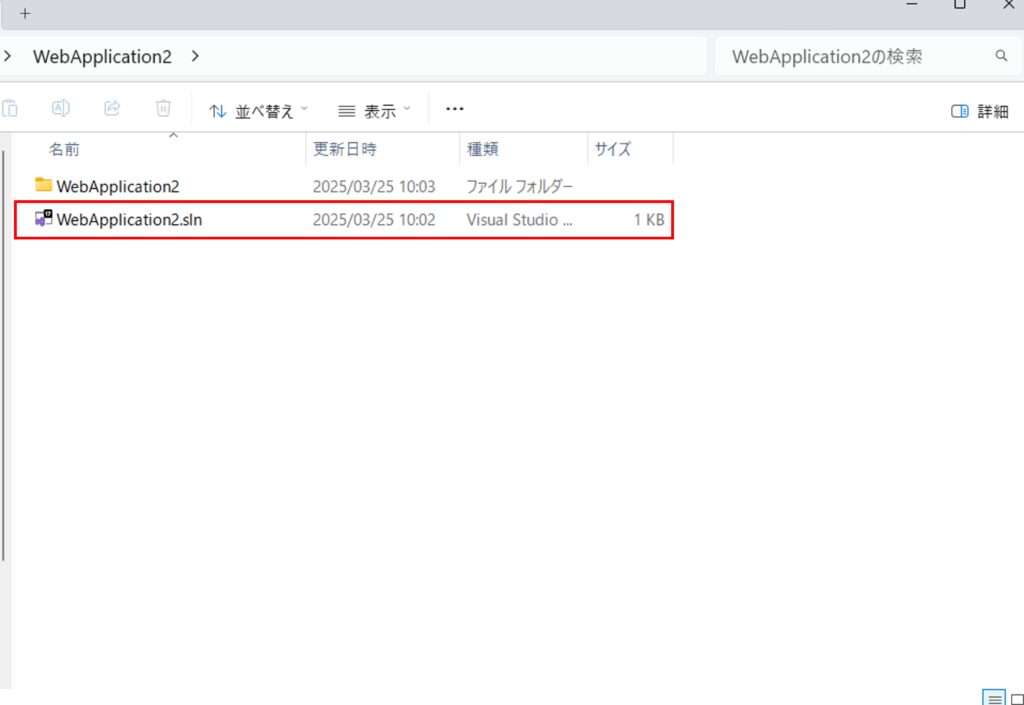Image resolution: width=1024 pixels, height=705 pixels.
Task: Minimize the Explorer window
Action: coord(912,5)
